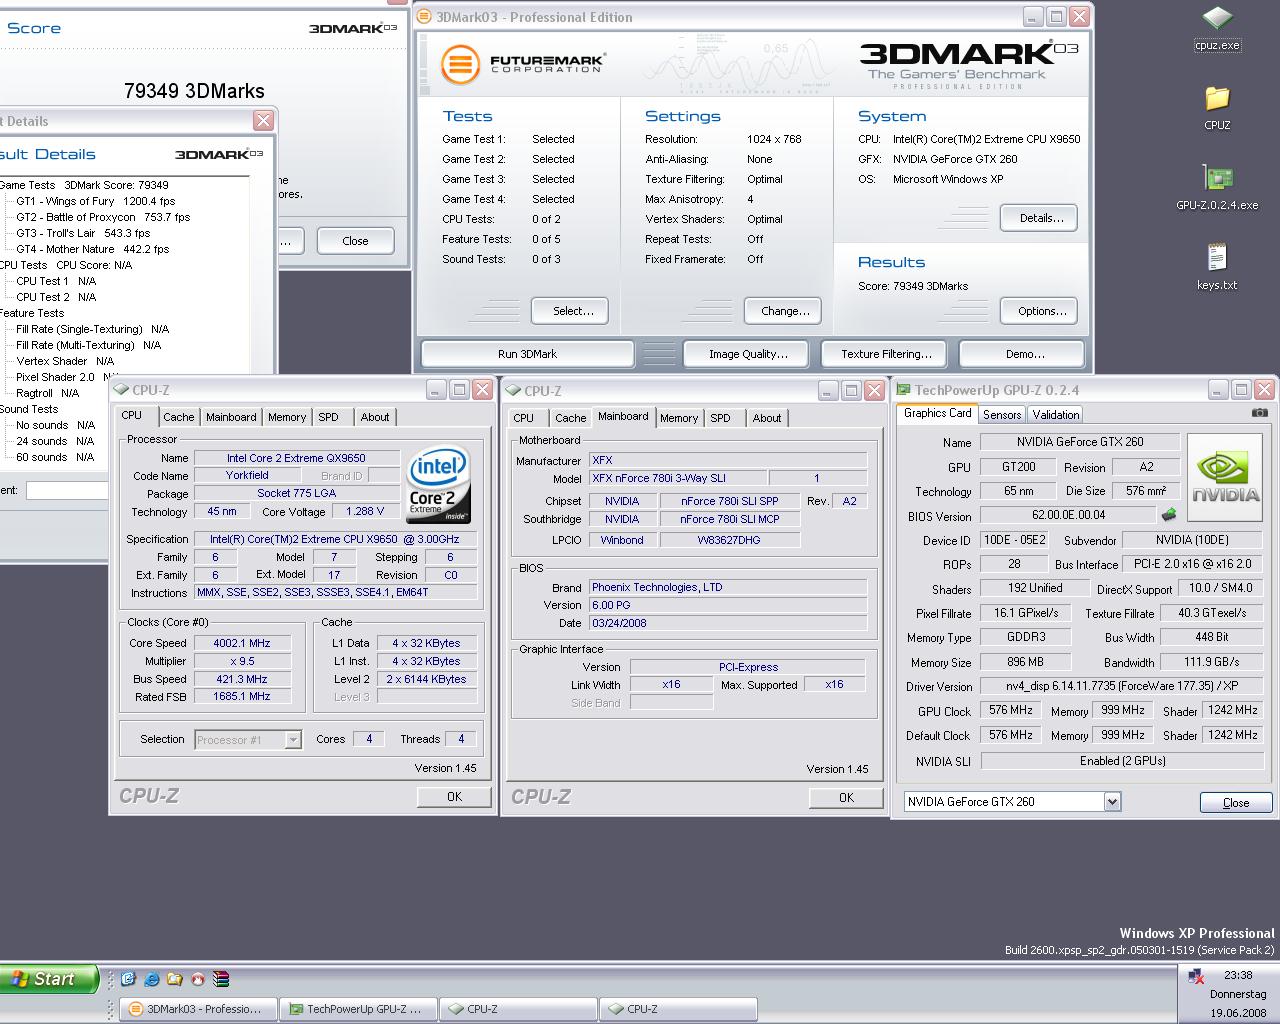The height and width of the screenshot is (1024, 1280).
Task: Click the Run 3DMark button
Action: click(527, 354)
